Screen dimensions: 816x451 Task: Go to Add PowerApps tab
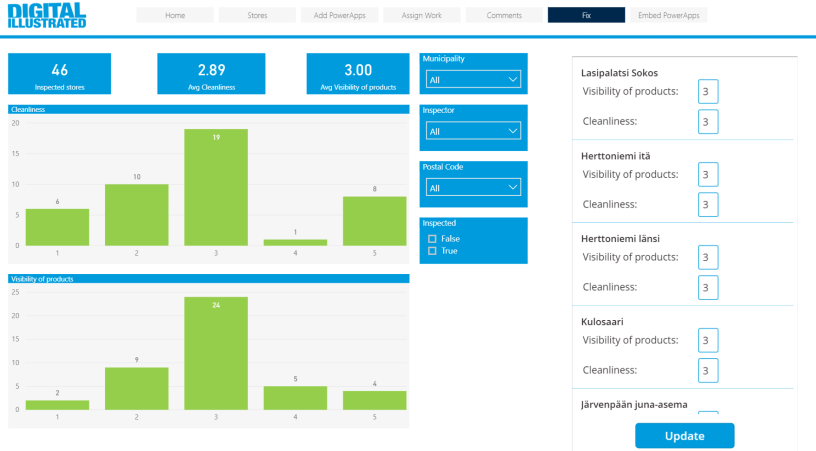tap(339, 15)
